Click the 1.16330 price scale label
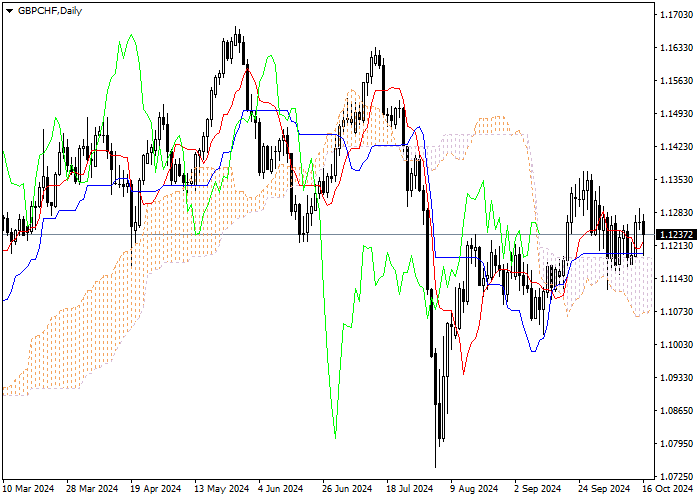The height and width of the screenshot is (500, 700). [x=676, y=48]
